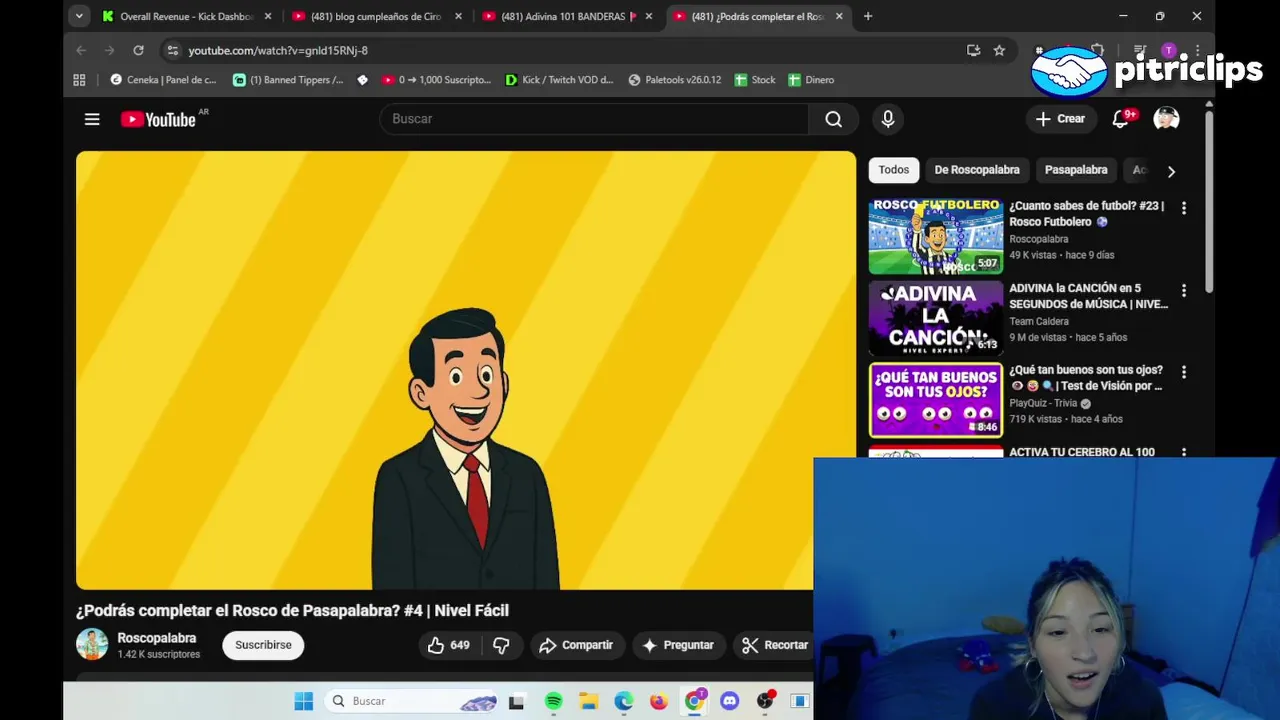The width and height of the screenshot is (1280, 720).
Task: Close the Overall Revenue Kick tab
Action: tap(268, 16)
